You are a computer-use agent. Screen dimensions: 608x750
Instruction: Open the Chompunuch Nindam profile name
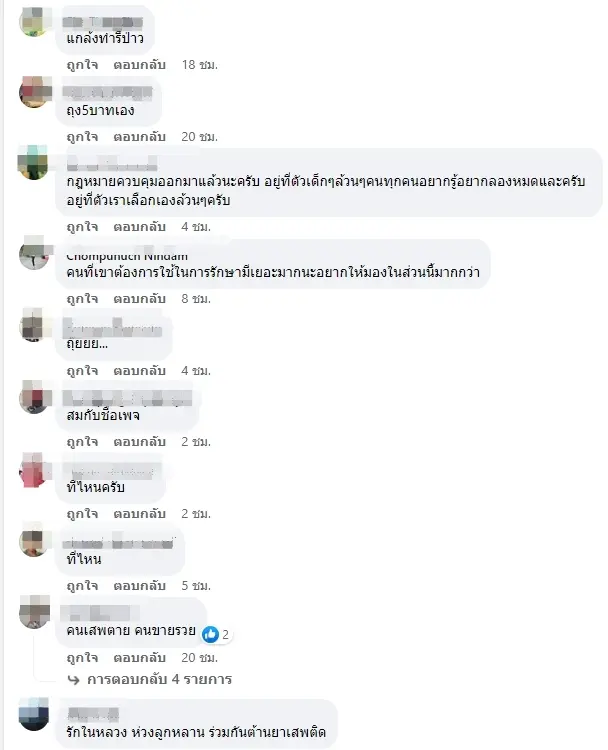pos(127,257)
